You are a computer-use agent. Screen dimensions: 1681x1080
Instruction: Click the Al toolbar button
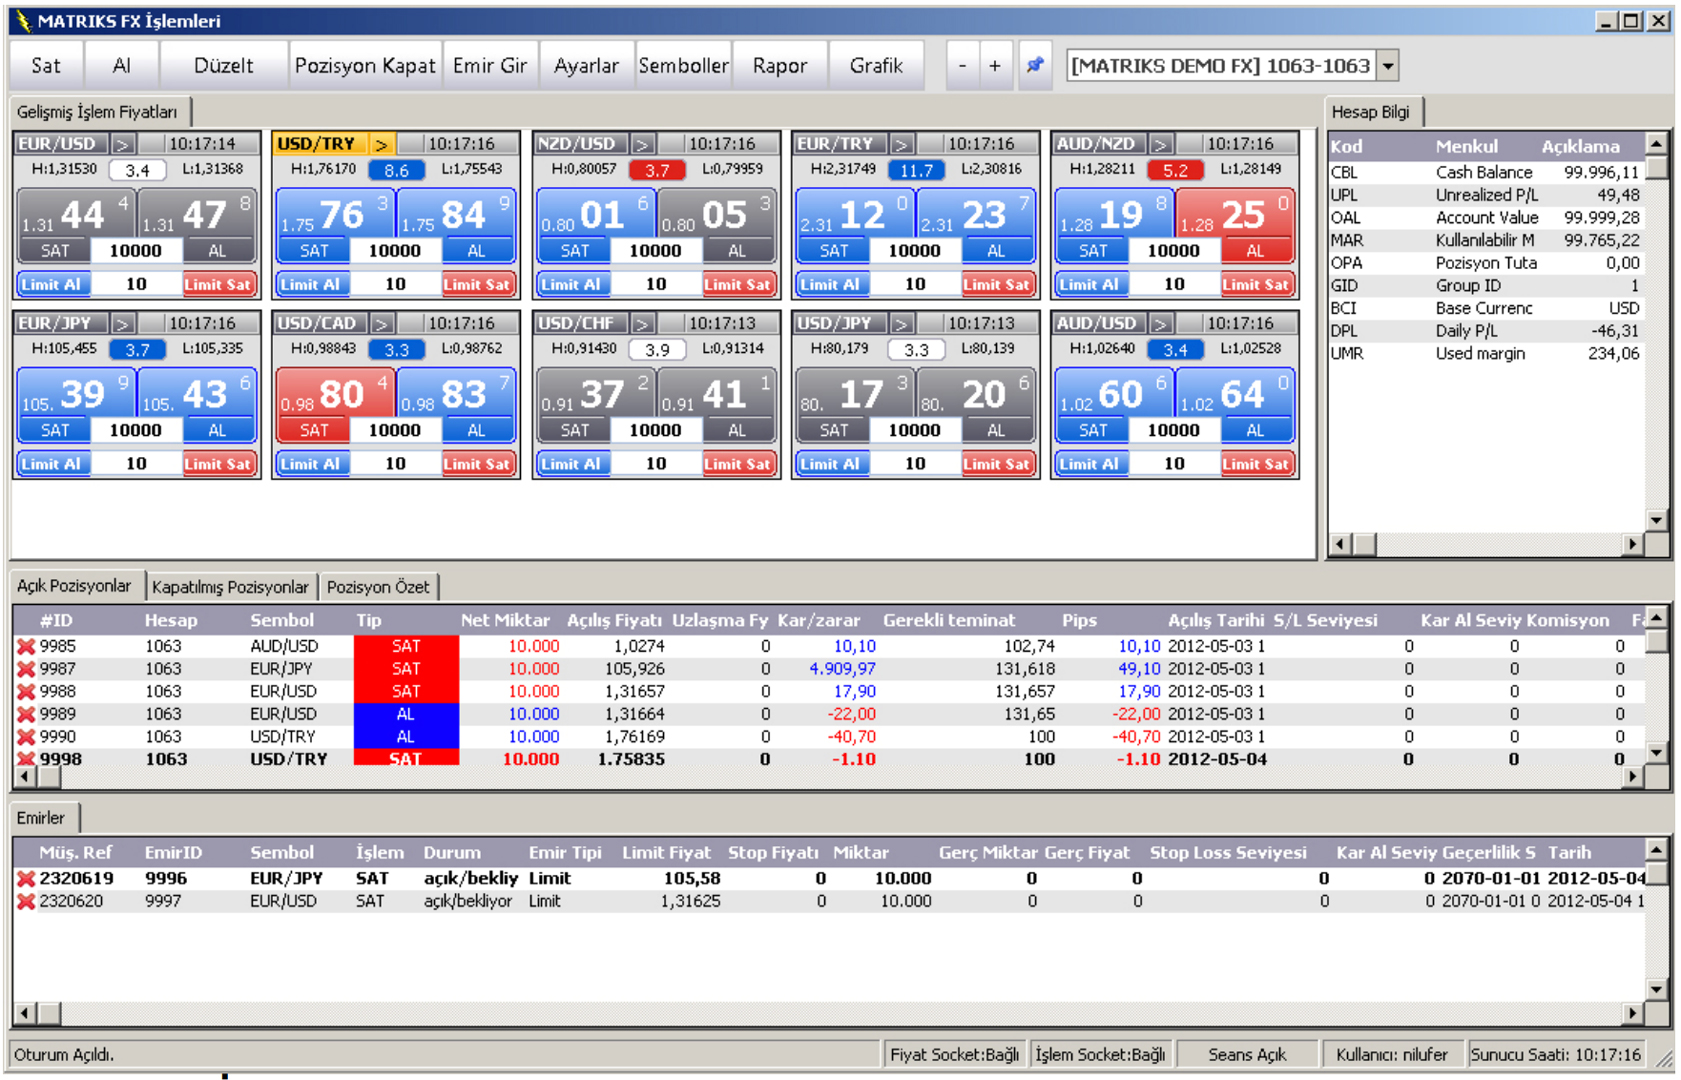click(121, 66)
